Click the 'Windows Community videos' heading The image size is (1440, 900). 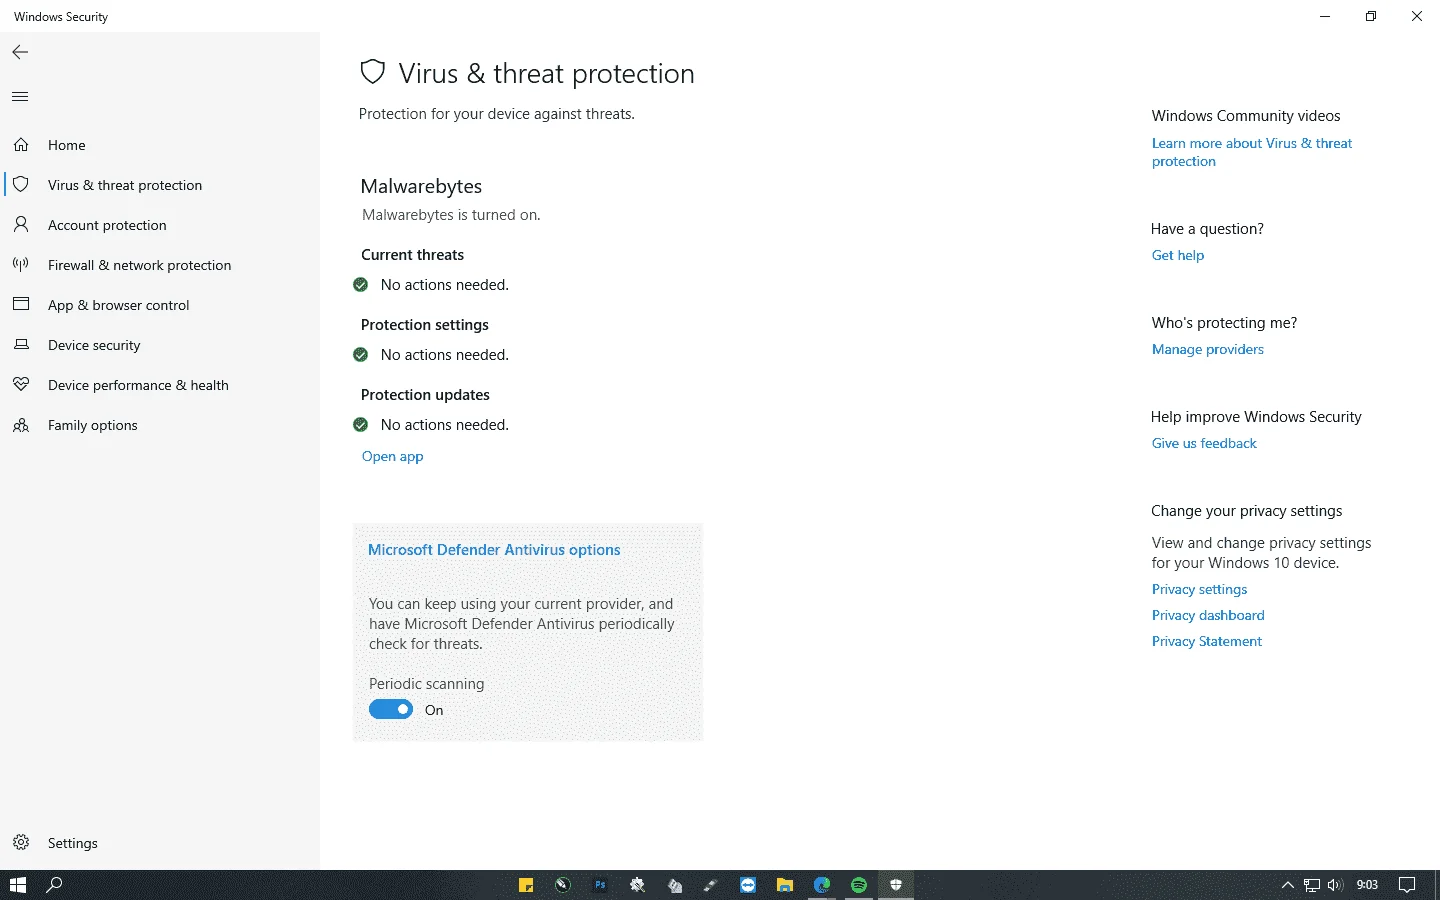click(1245, 116)
